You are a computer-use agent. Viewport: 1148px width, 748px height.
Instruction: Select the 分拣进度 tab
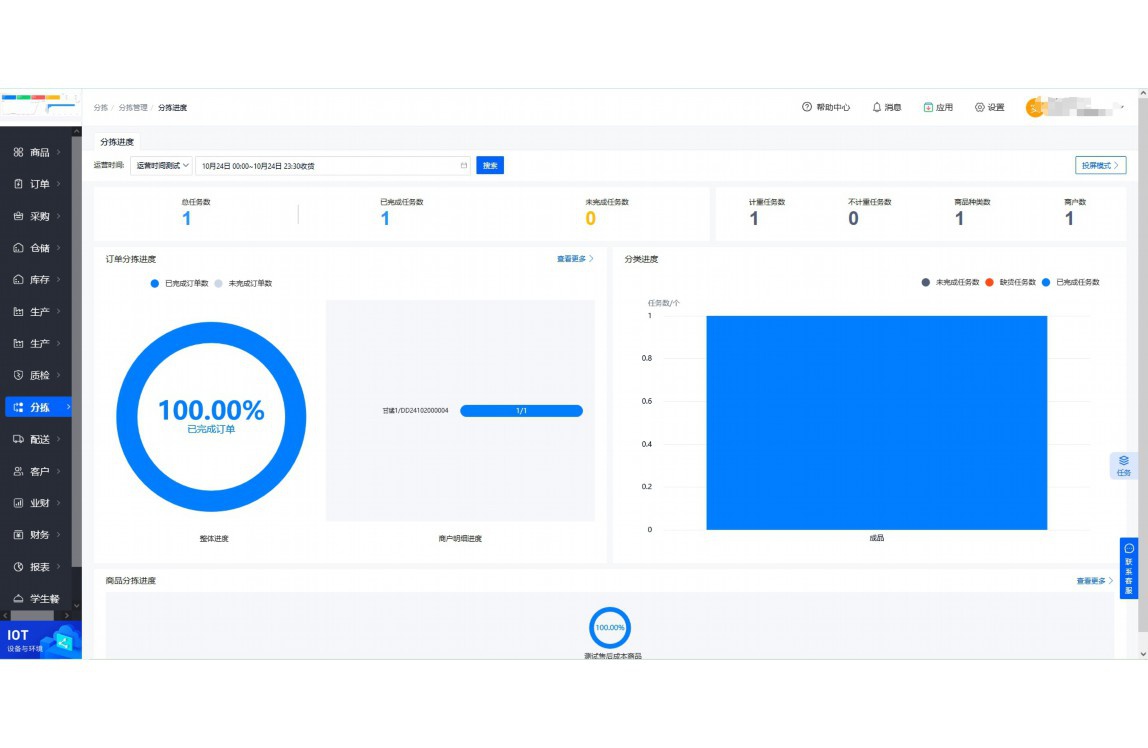pos(117,142)
